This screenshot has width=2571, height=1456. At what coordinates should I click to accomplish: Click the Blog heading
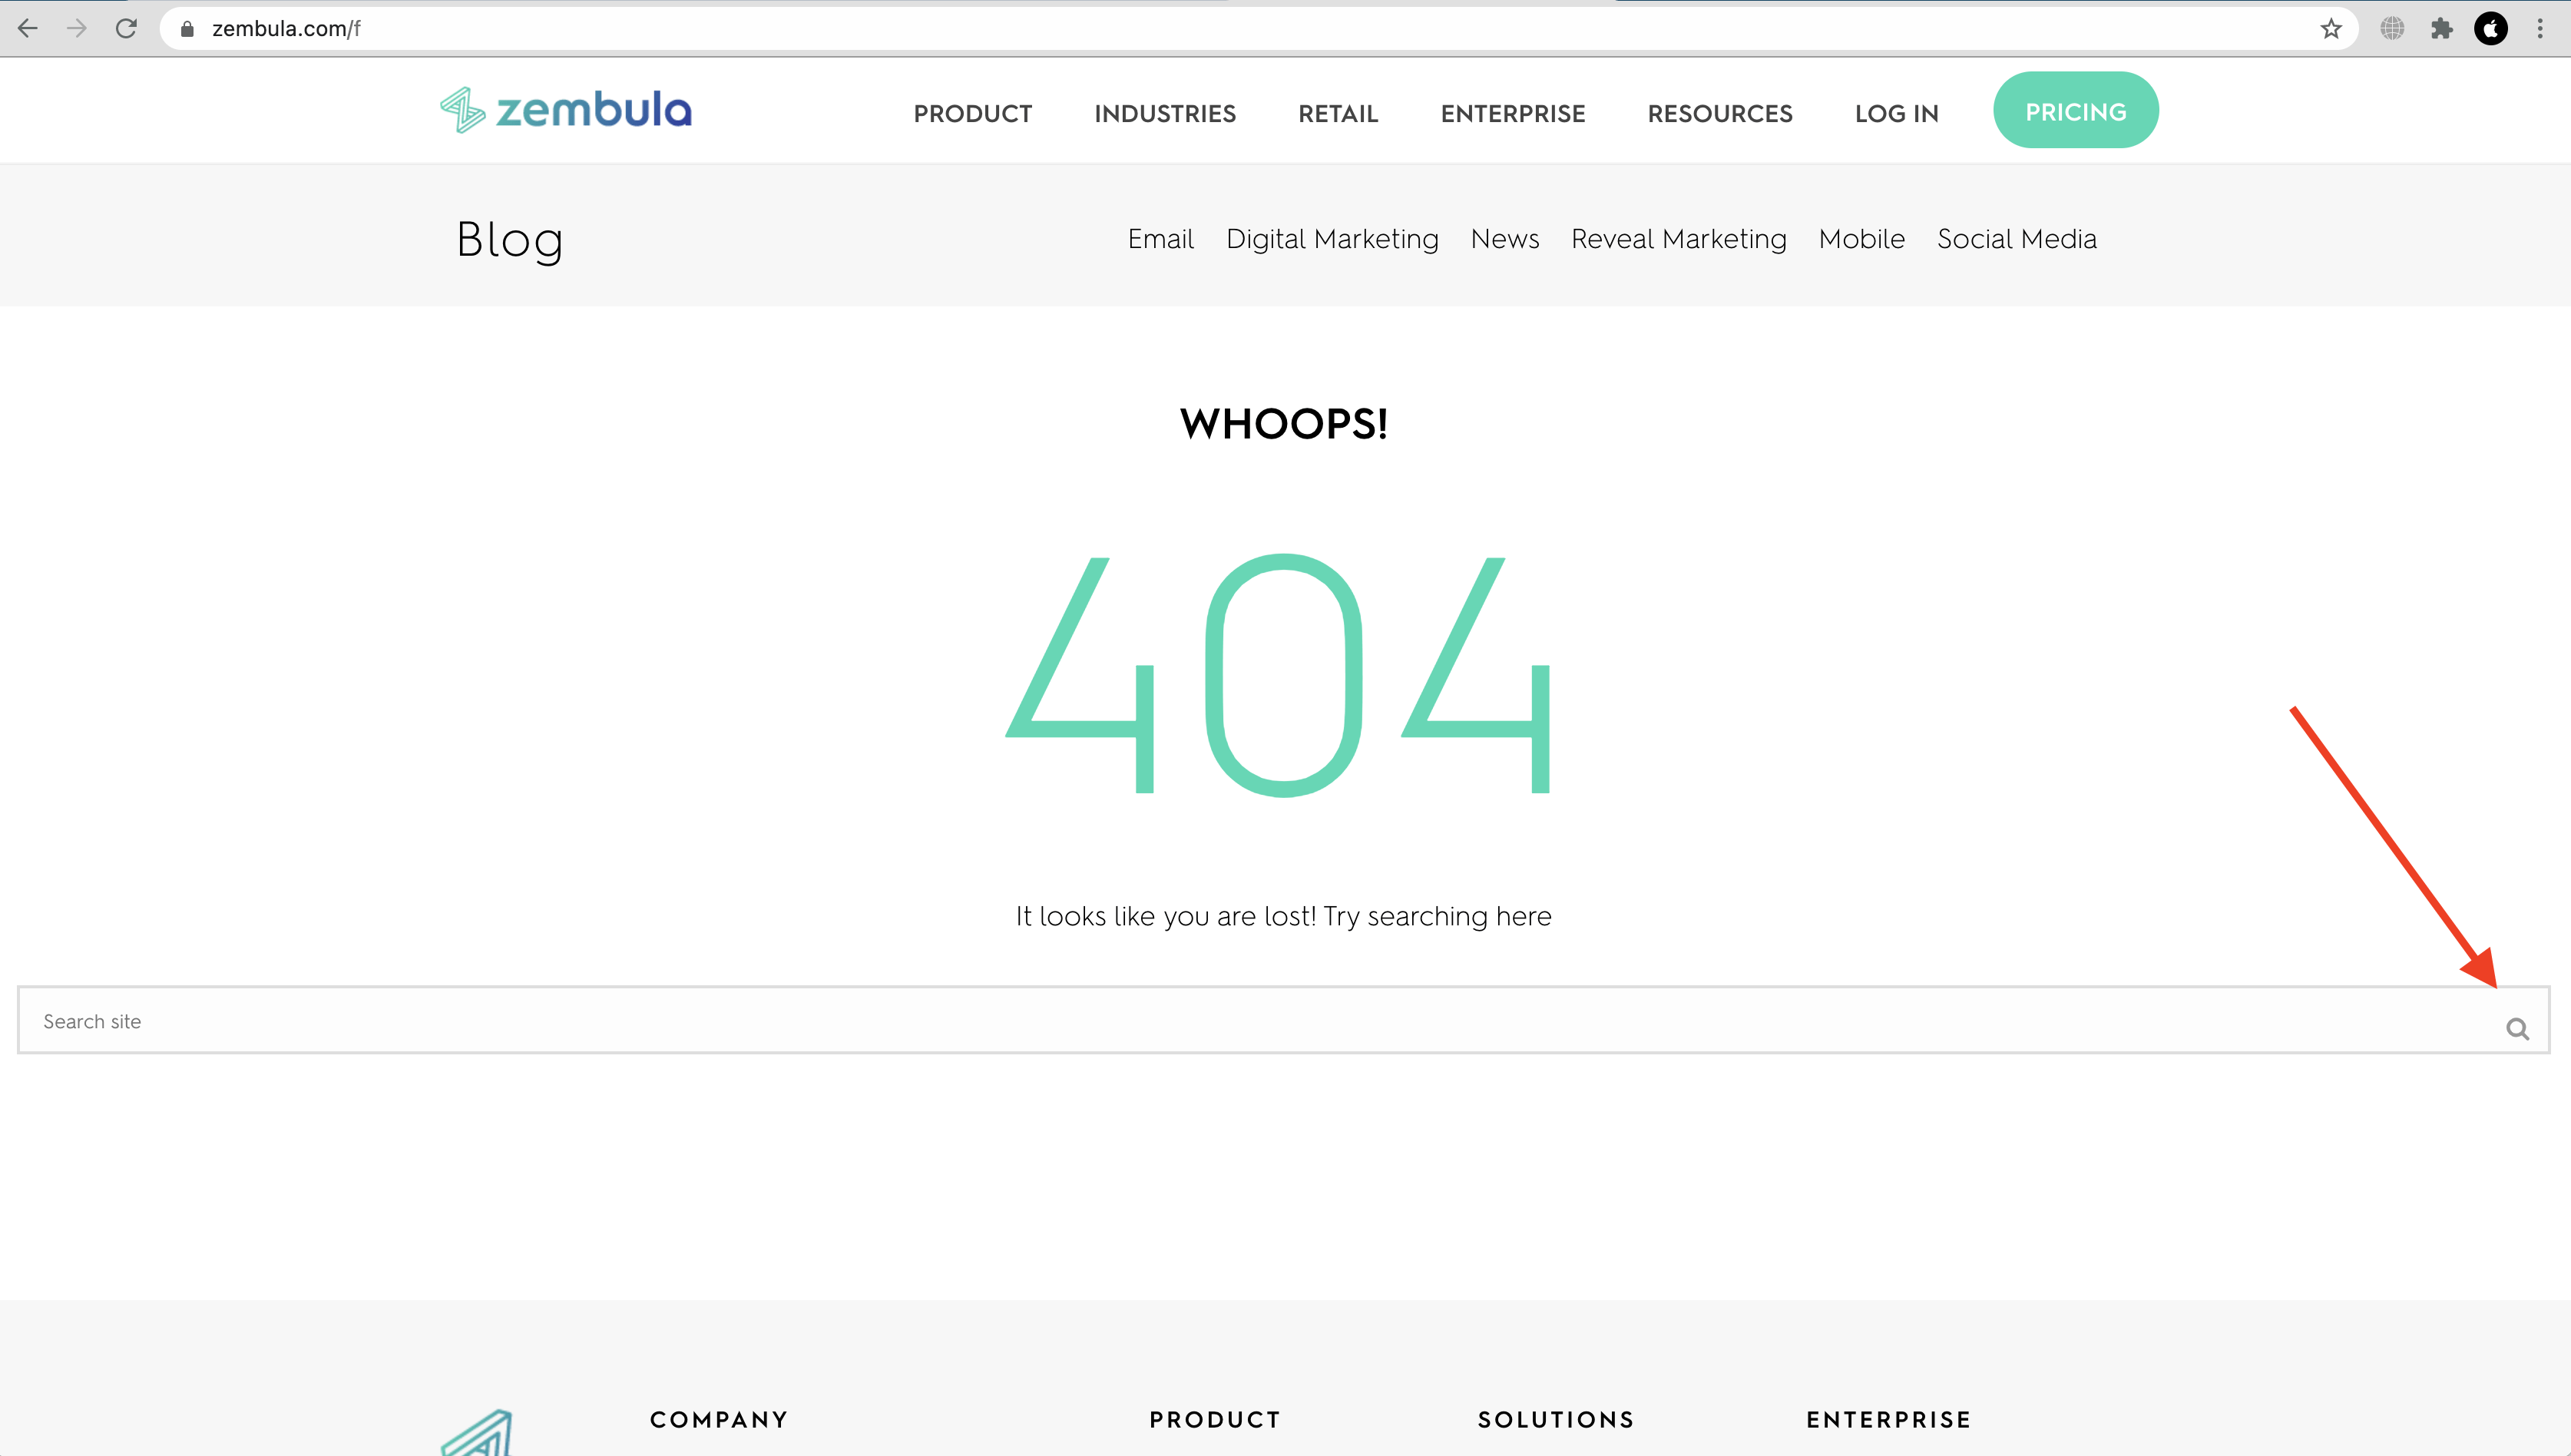[x=509, y=241]
